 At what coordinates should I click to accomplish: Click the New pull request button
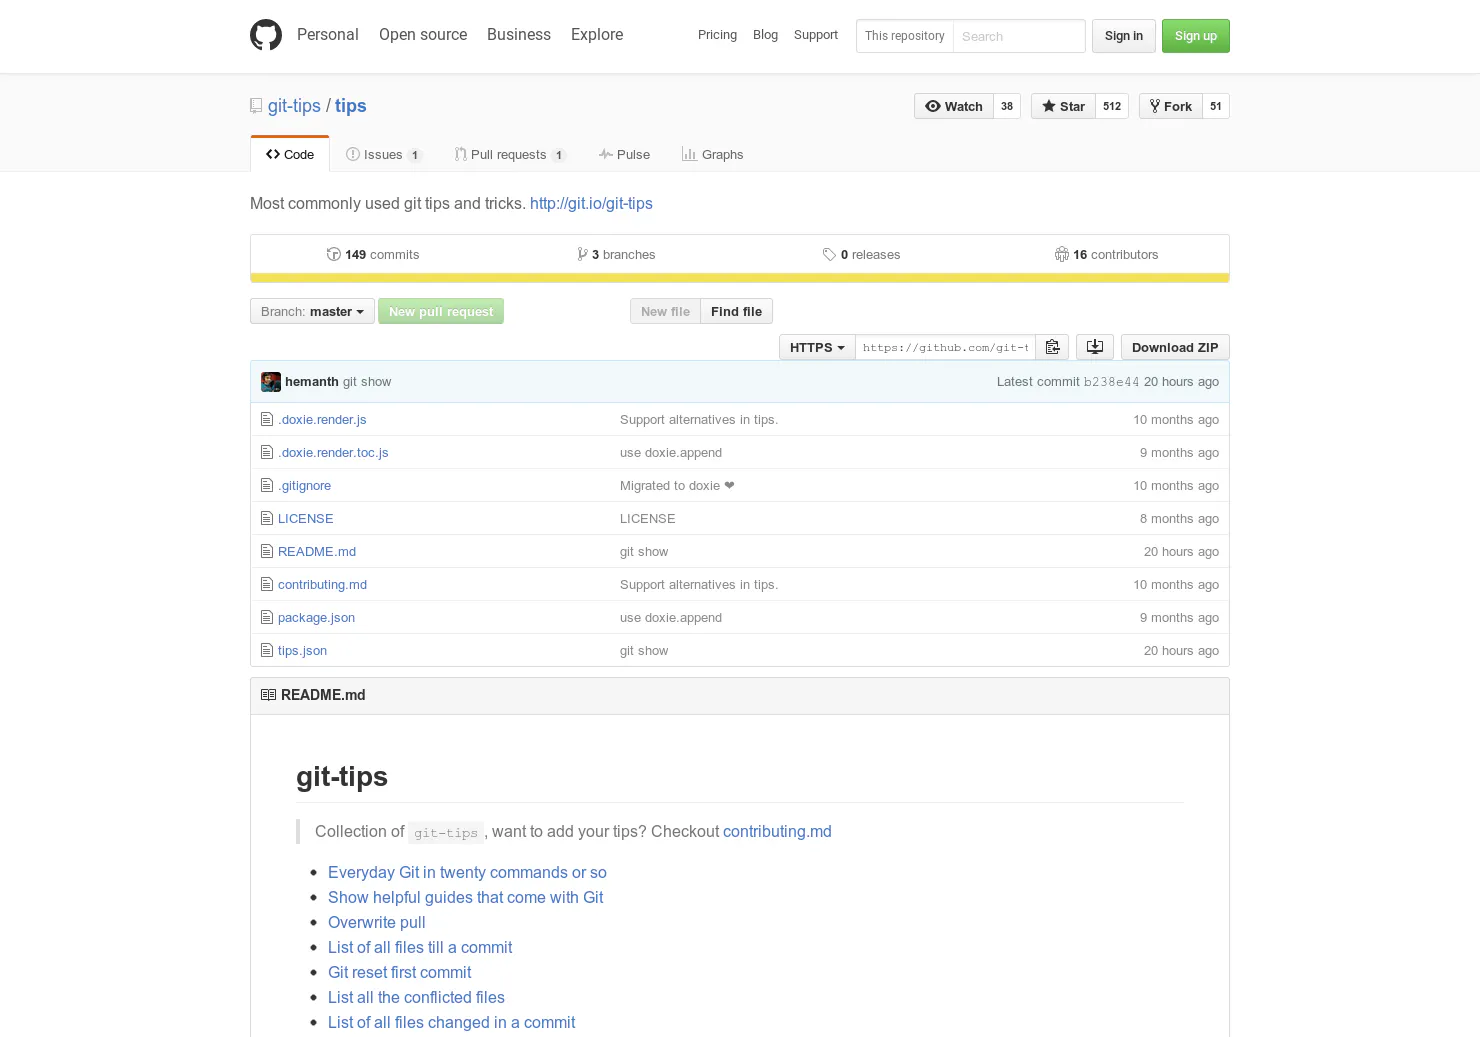point(441,311)
